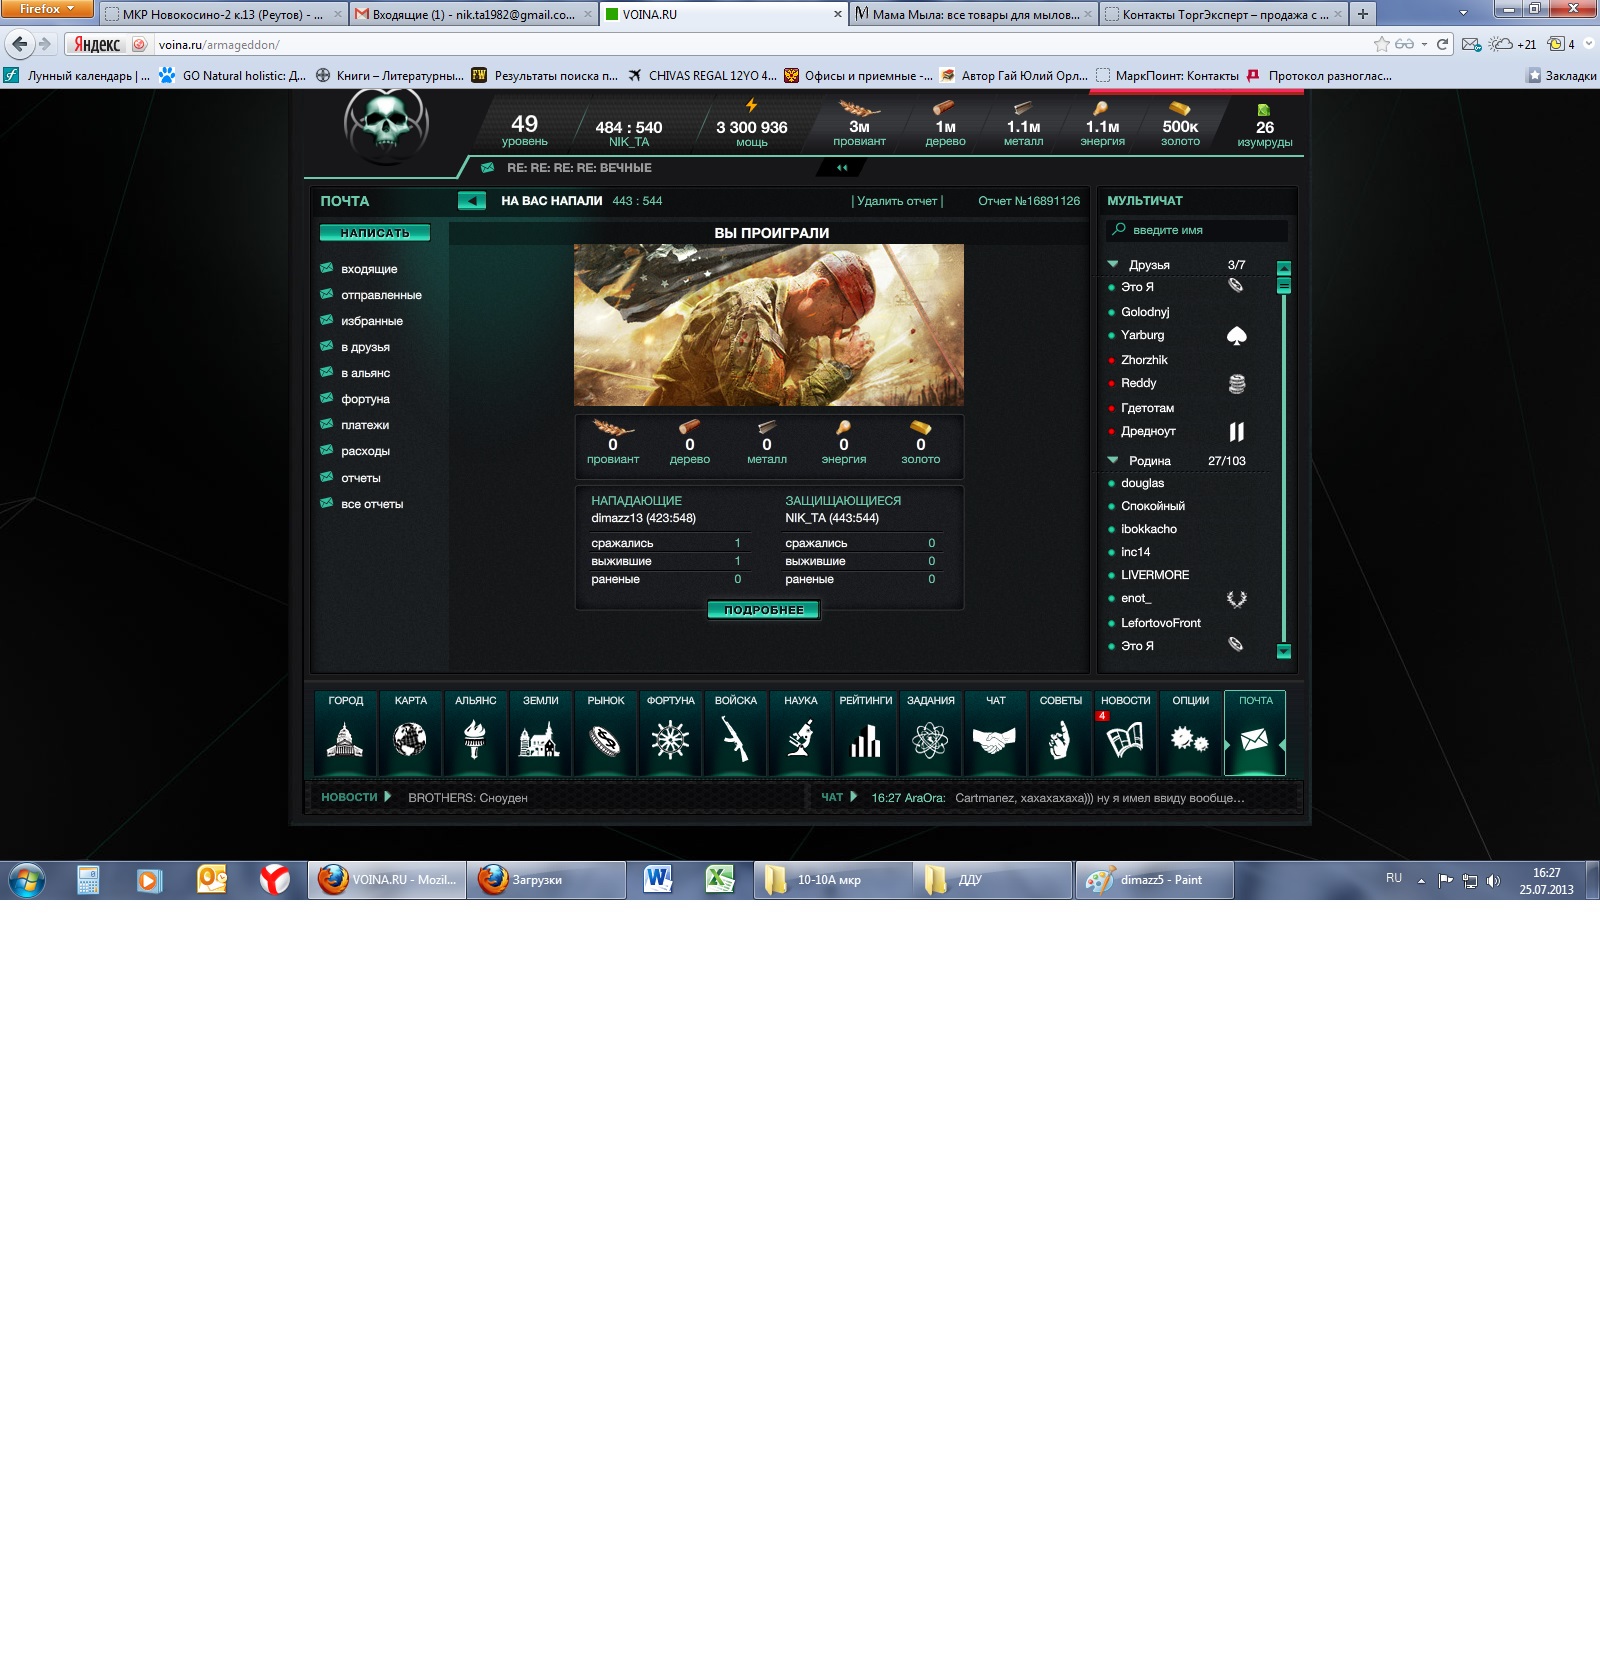Open the ГОРОД city icon
Viewport: 1600px width, 1654px height.
point(345,739)
